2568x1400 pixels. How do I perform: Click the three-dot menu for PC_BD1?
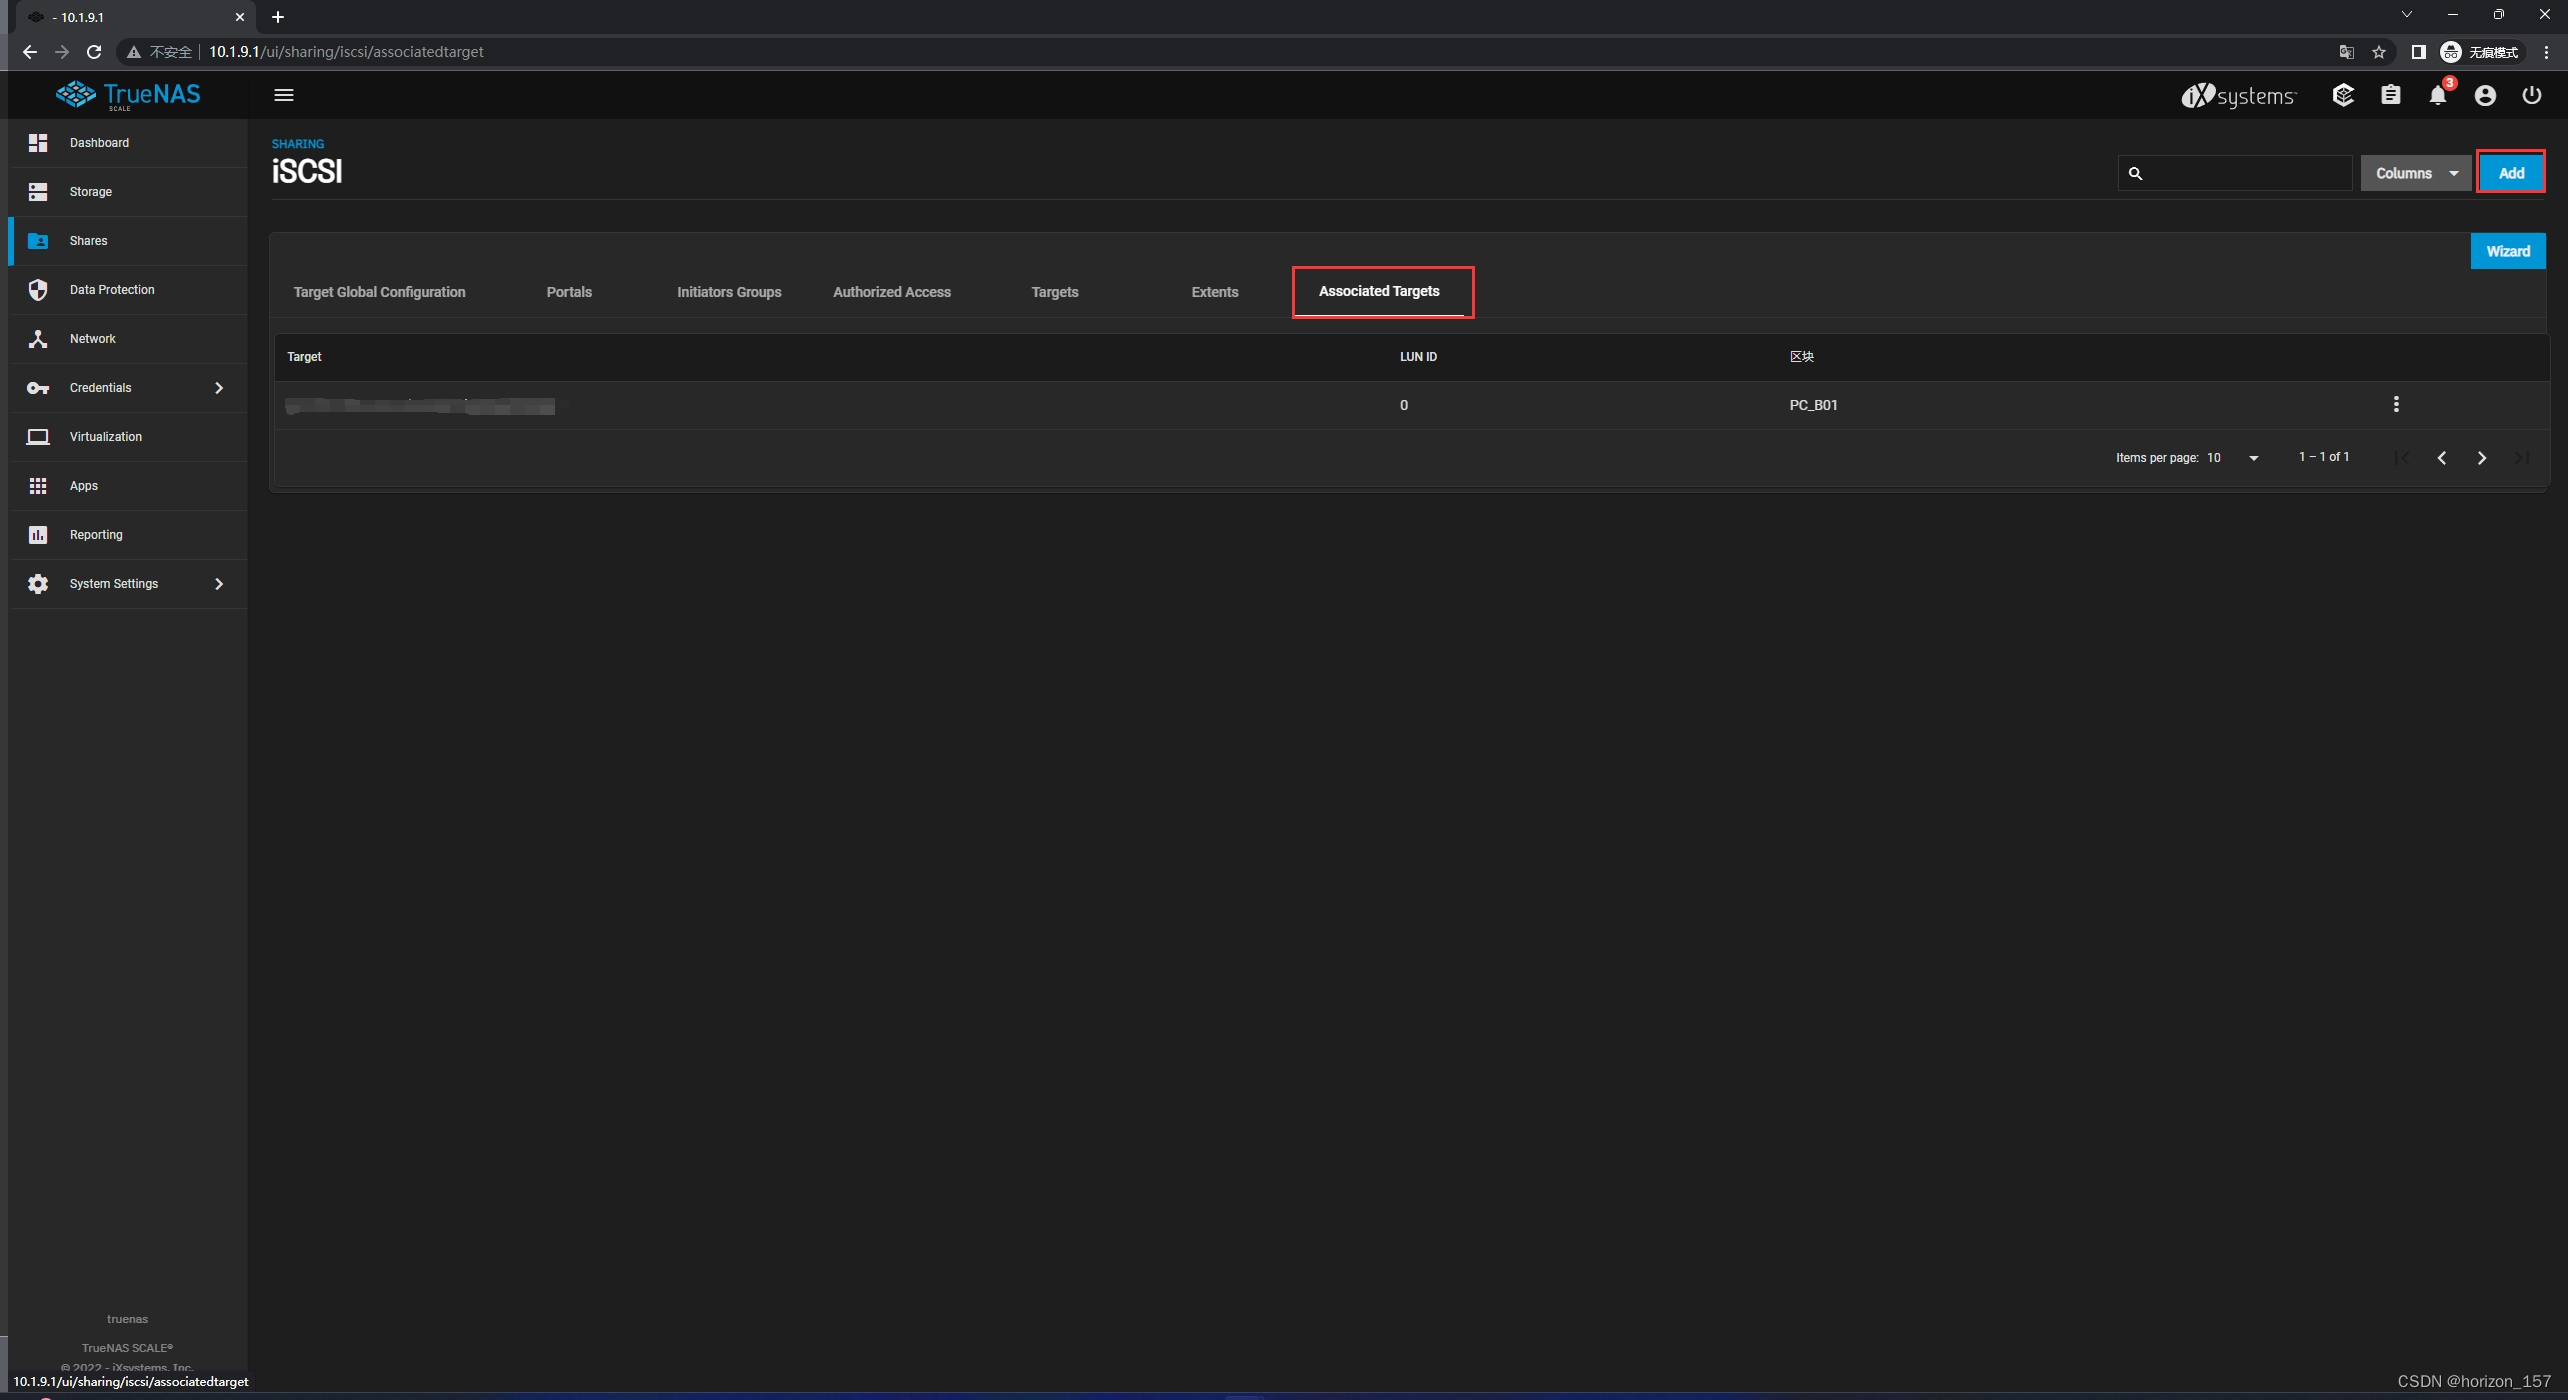(2396, 403)
